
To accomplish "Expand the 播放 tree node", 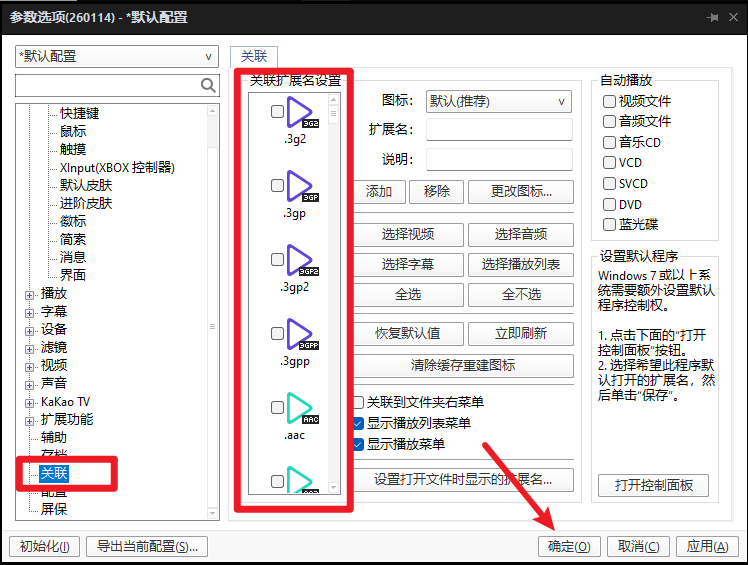I will (x=30, y=295).
